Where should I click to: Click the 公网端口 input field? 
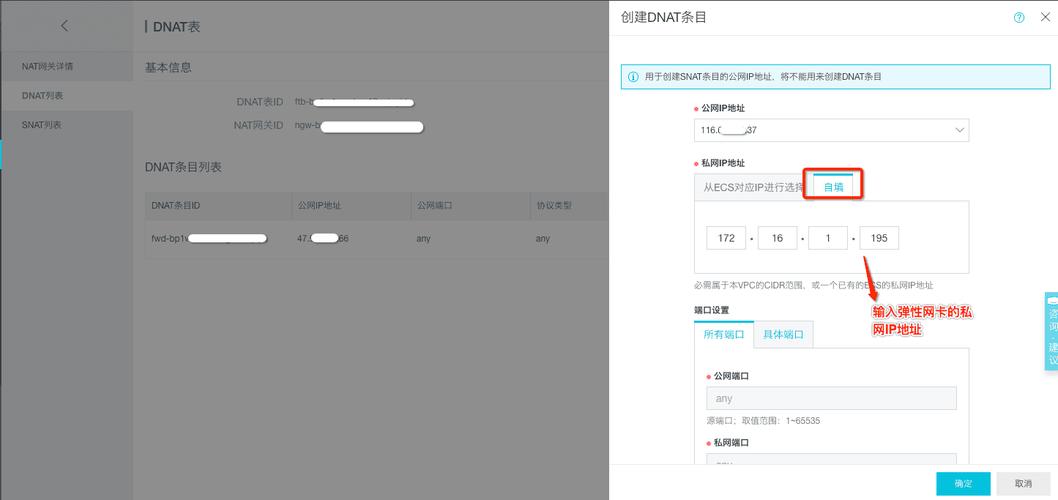click(x=831, y=398)
